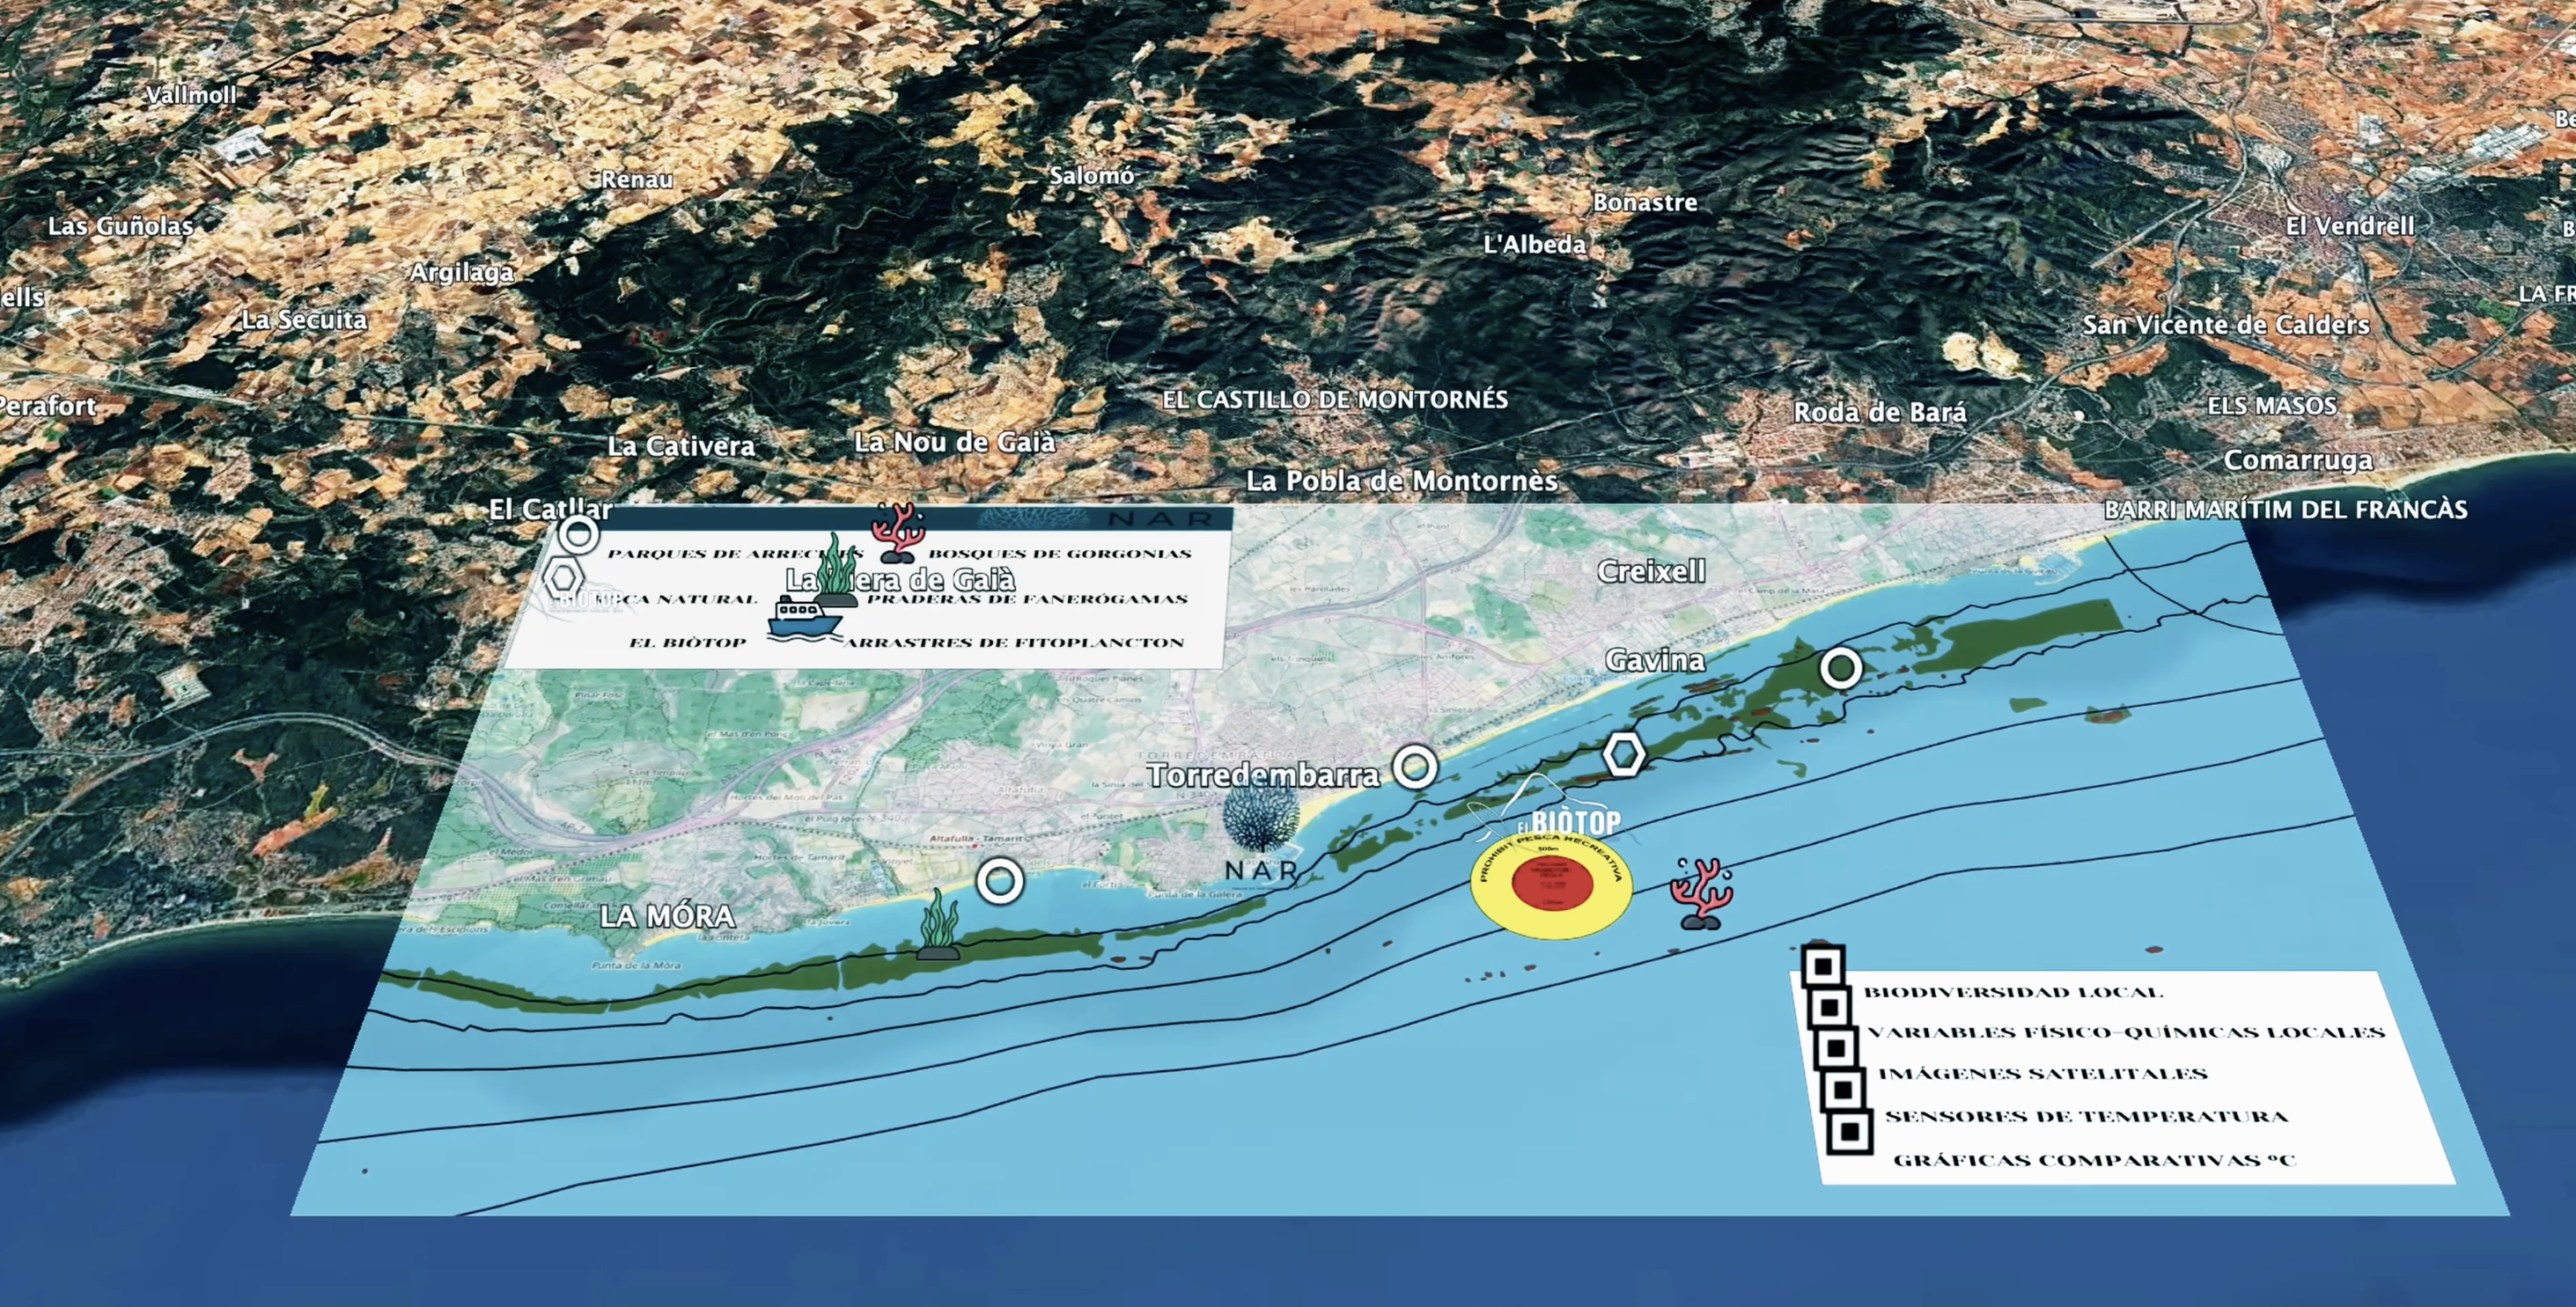Toggle the middle square checkbox in the data panel
Viewport: 2576px width, 1307px height.
1836,1049
